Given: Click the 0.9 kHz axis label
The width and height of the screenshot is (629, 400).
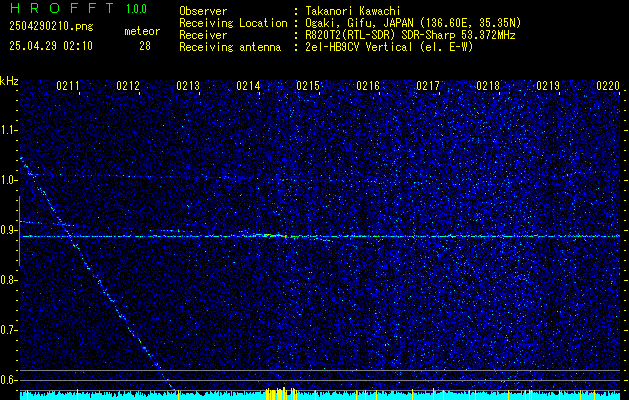Looking at the screenshot, I should pos(9,230).
